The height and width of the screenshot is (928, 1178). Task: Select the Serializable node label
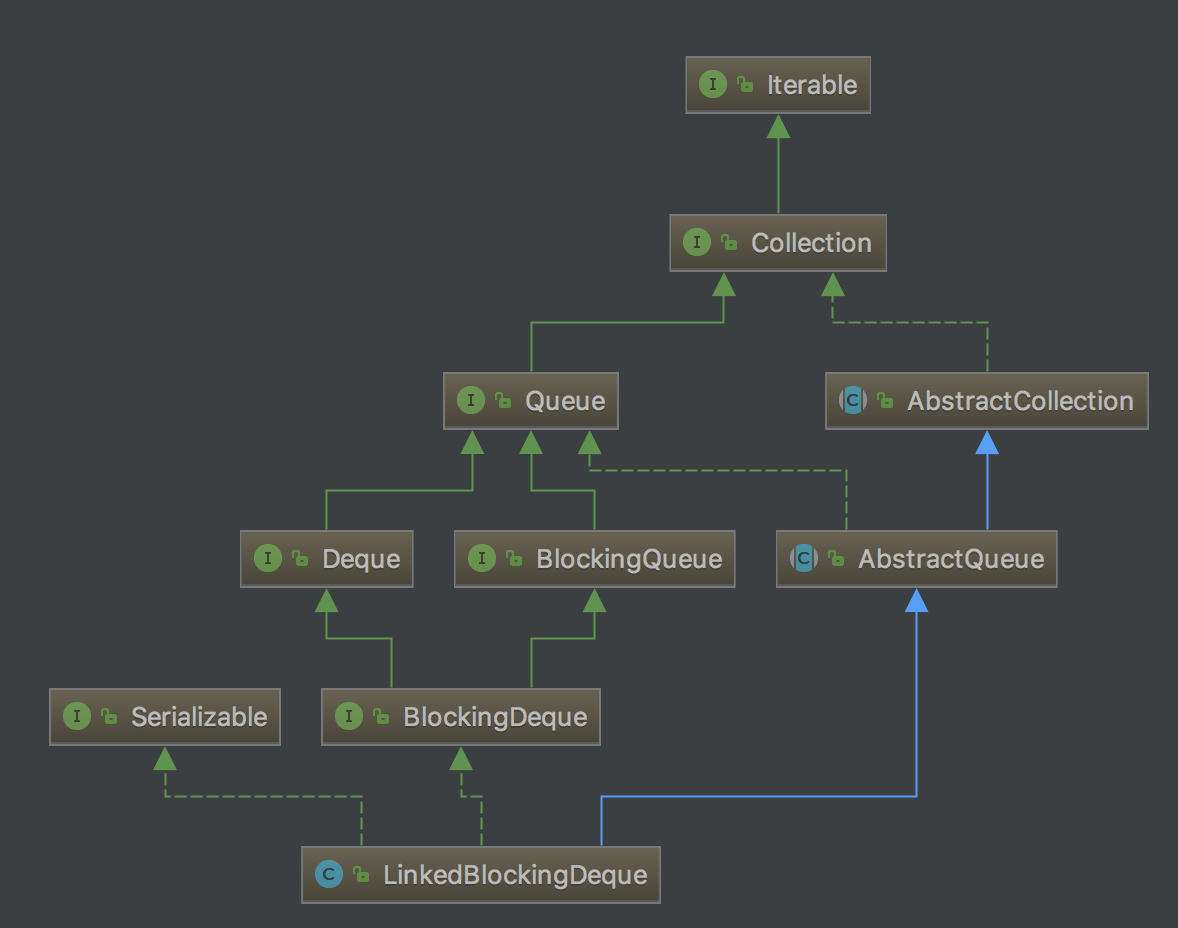click(199, 717)
